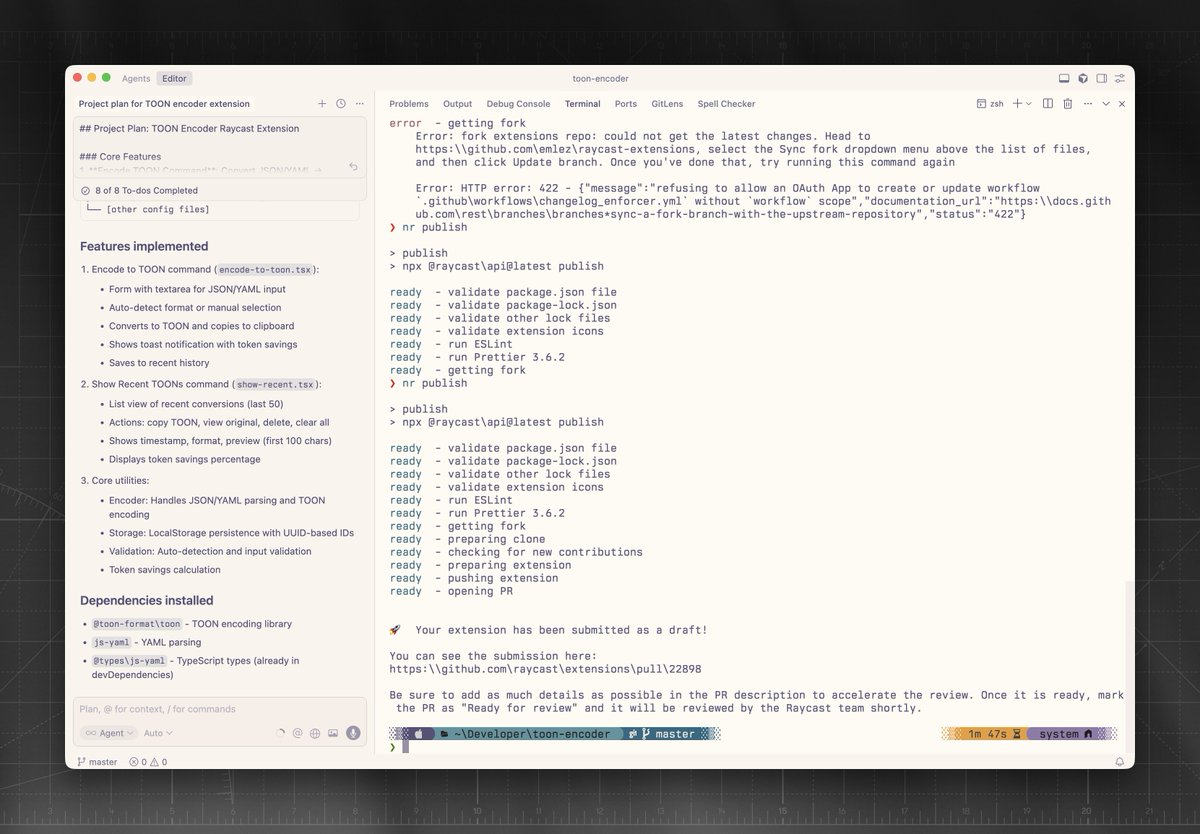Open settings sliders icon in title bar
Viewport: 1200px width, 834px height.
coord(1120,78)
